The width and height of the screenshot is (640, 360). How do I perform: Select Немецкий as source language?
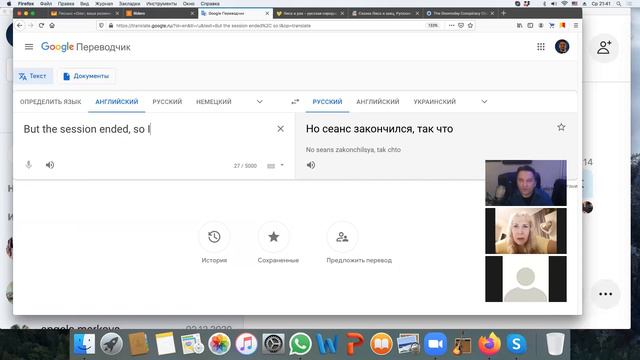coord(214,102)
